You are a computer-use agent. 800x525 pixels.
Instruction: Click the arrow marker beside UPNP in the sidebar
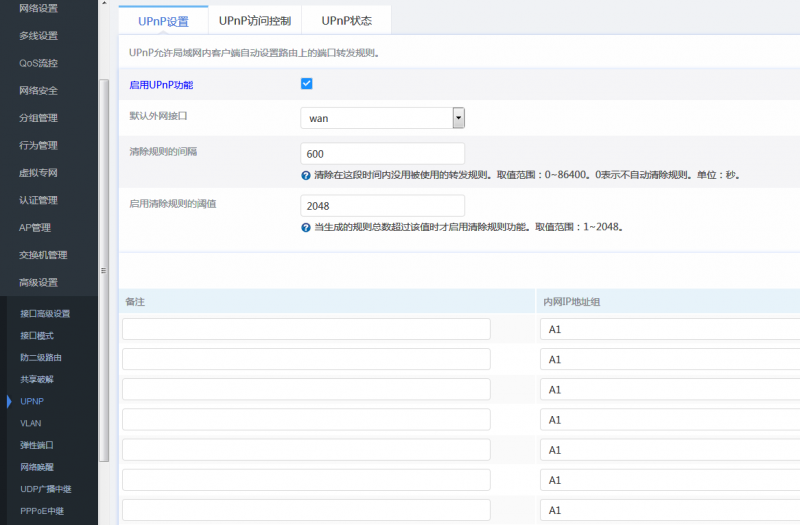[9, 401]
